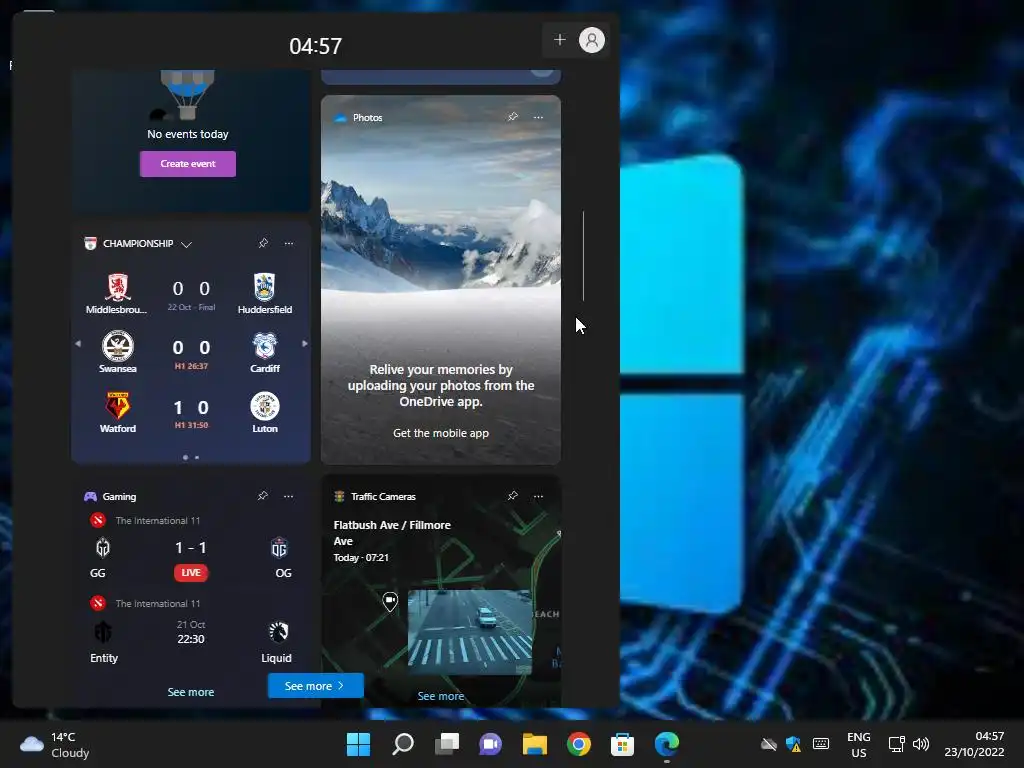Select the Entity team logo

coord(103,632)
